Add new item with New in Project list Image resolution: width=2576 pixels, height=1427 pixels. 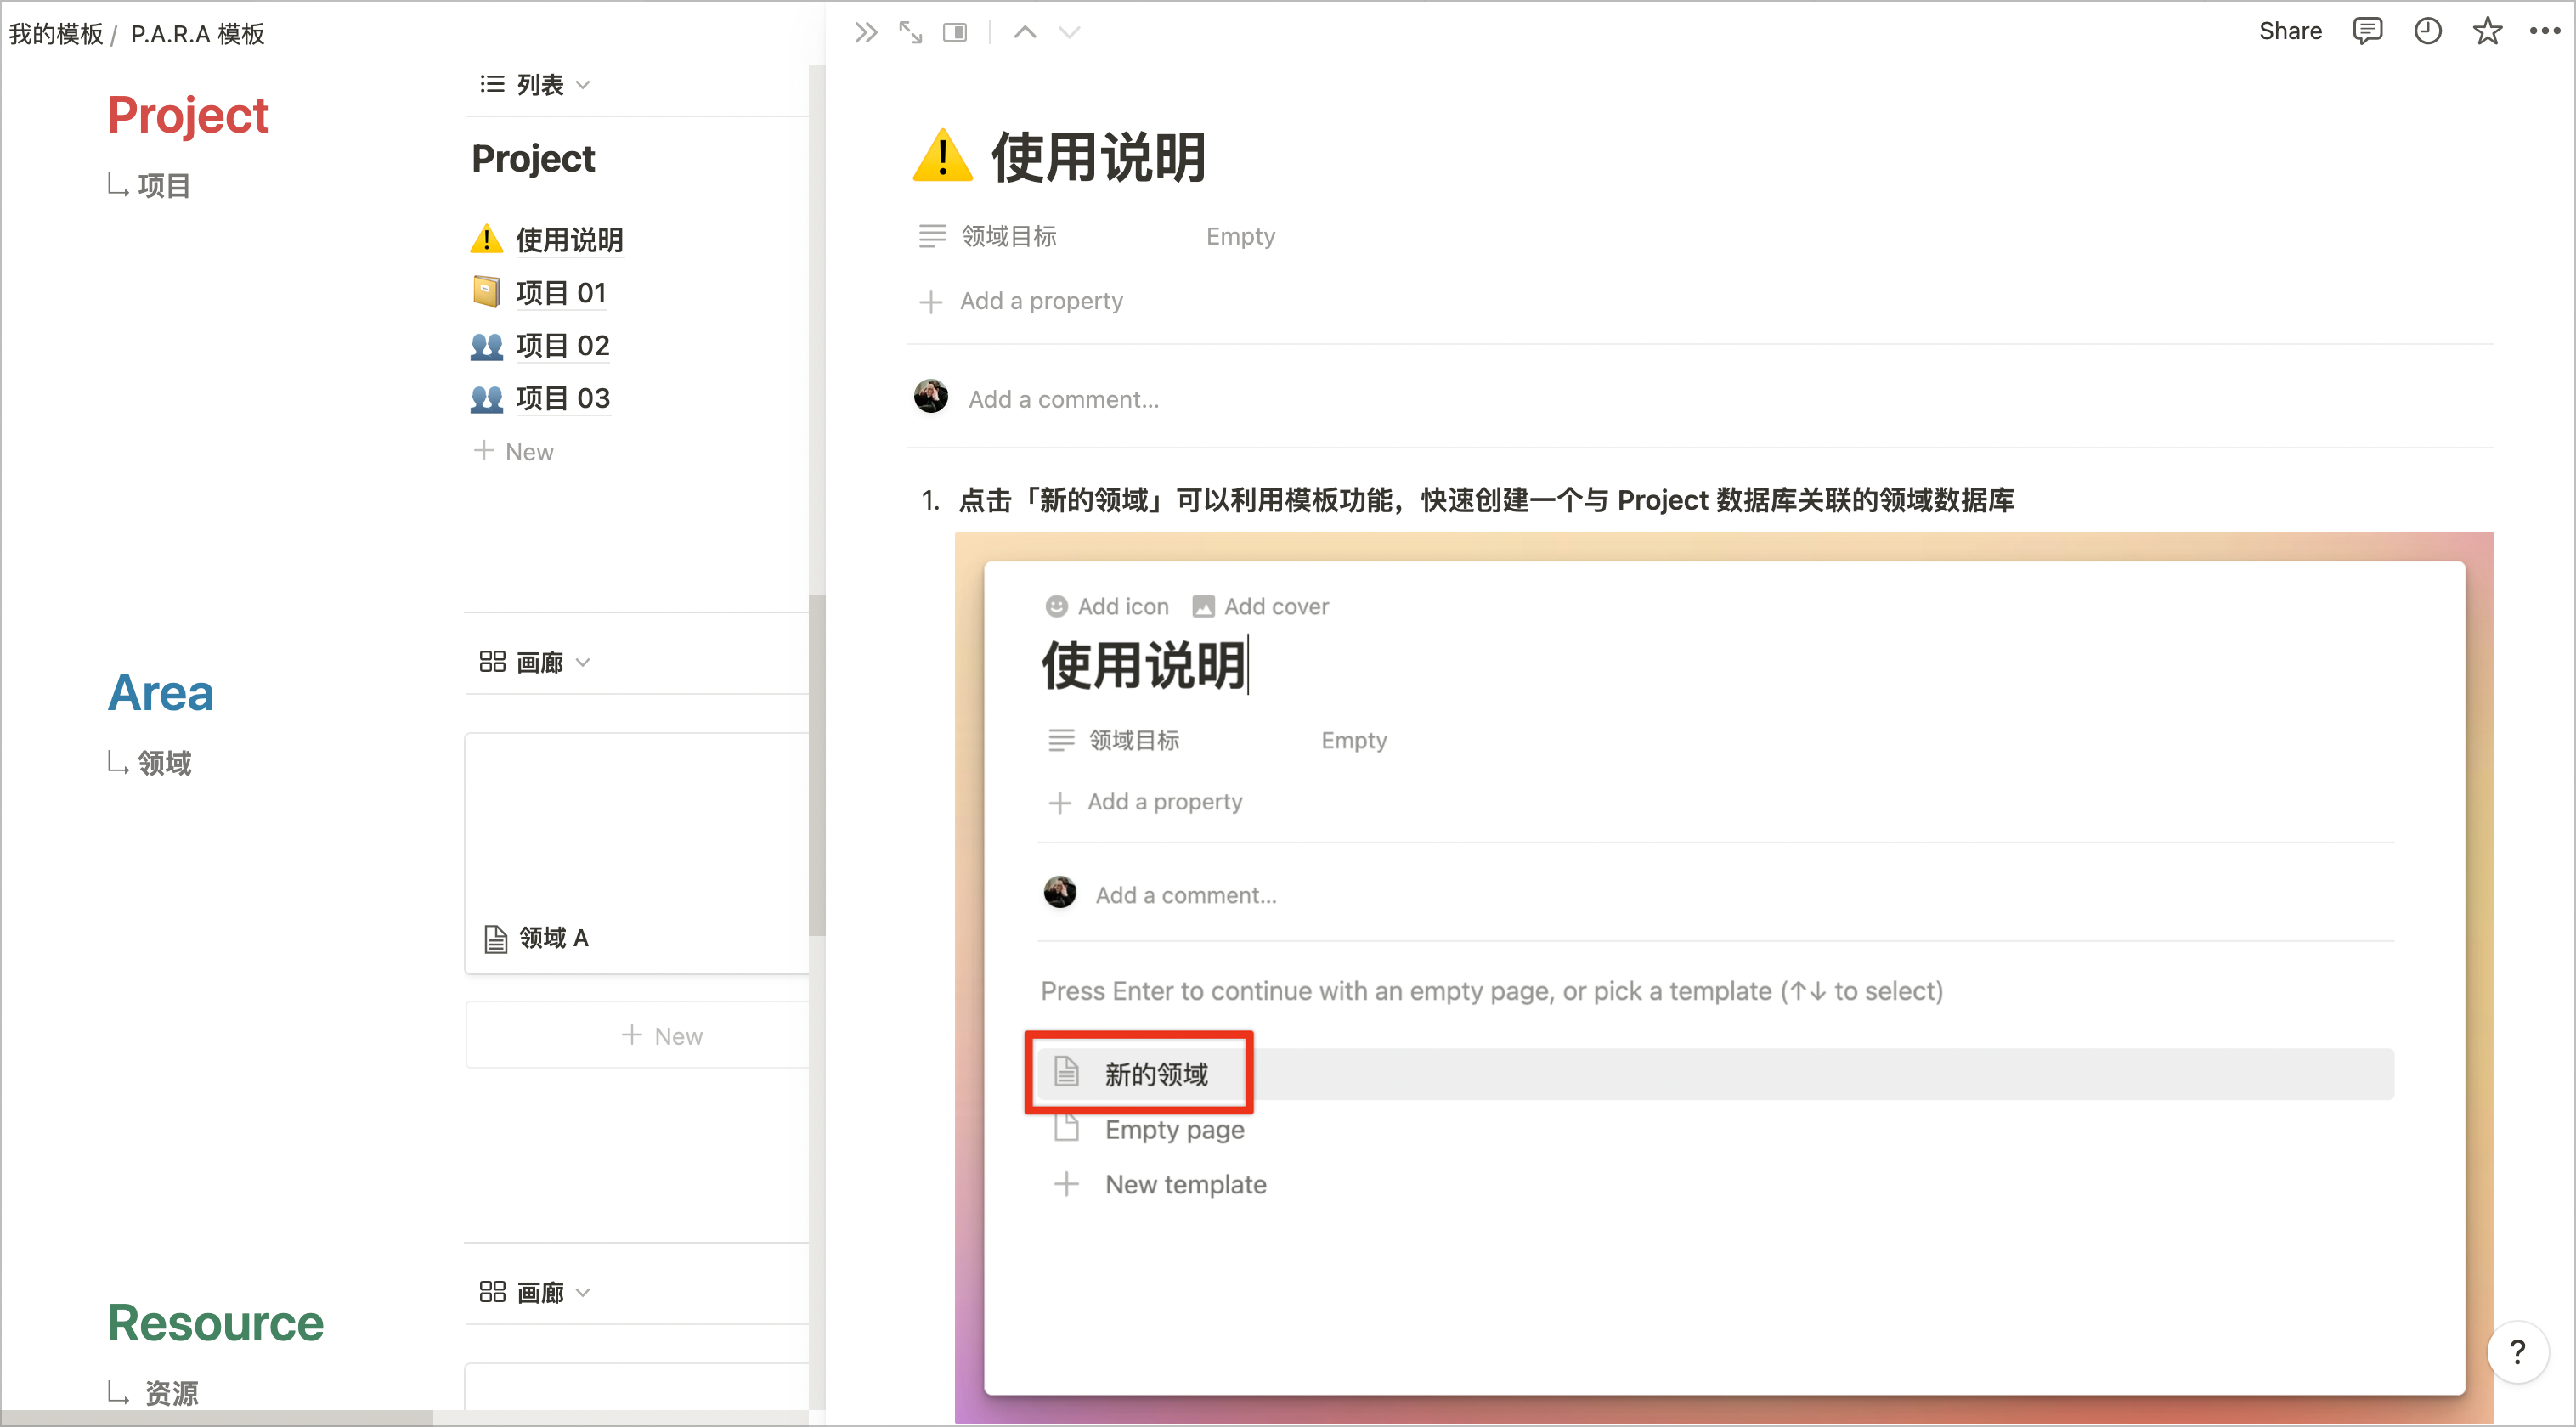514,451
